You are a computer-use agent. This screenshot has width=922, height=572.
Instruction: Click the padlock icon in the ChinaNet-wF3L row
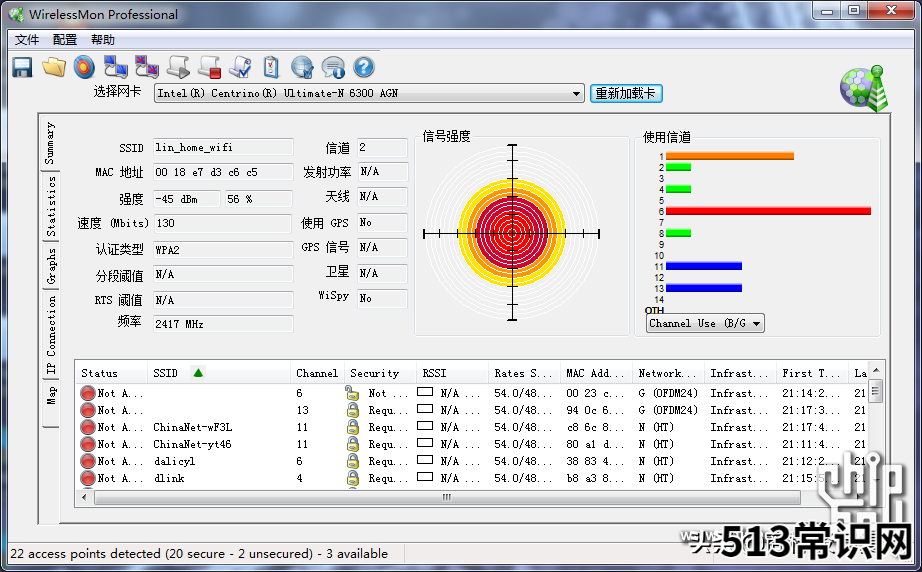[353, 427]
